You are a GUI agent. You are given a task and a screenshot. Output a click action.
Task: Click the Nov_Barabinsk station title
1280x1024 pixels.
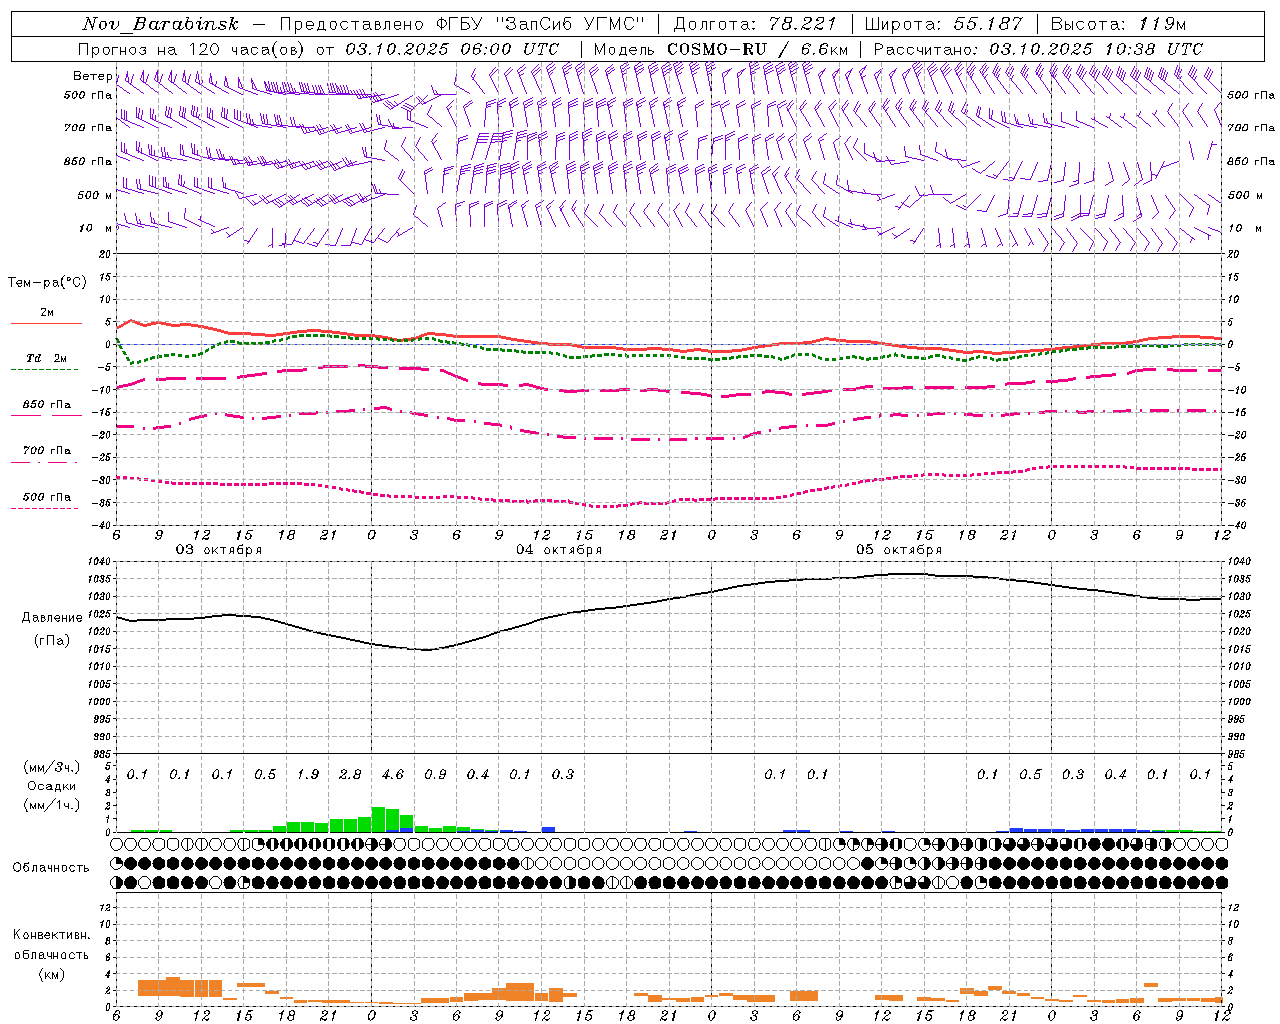pos(160,25)
